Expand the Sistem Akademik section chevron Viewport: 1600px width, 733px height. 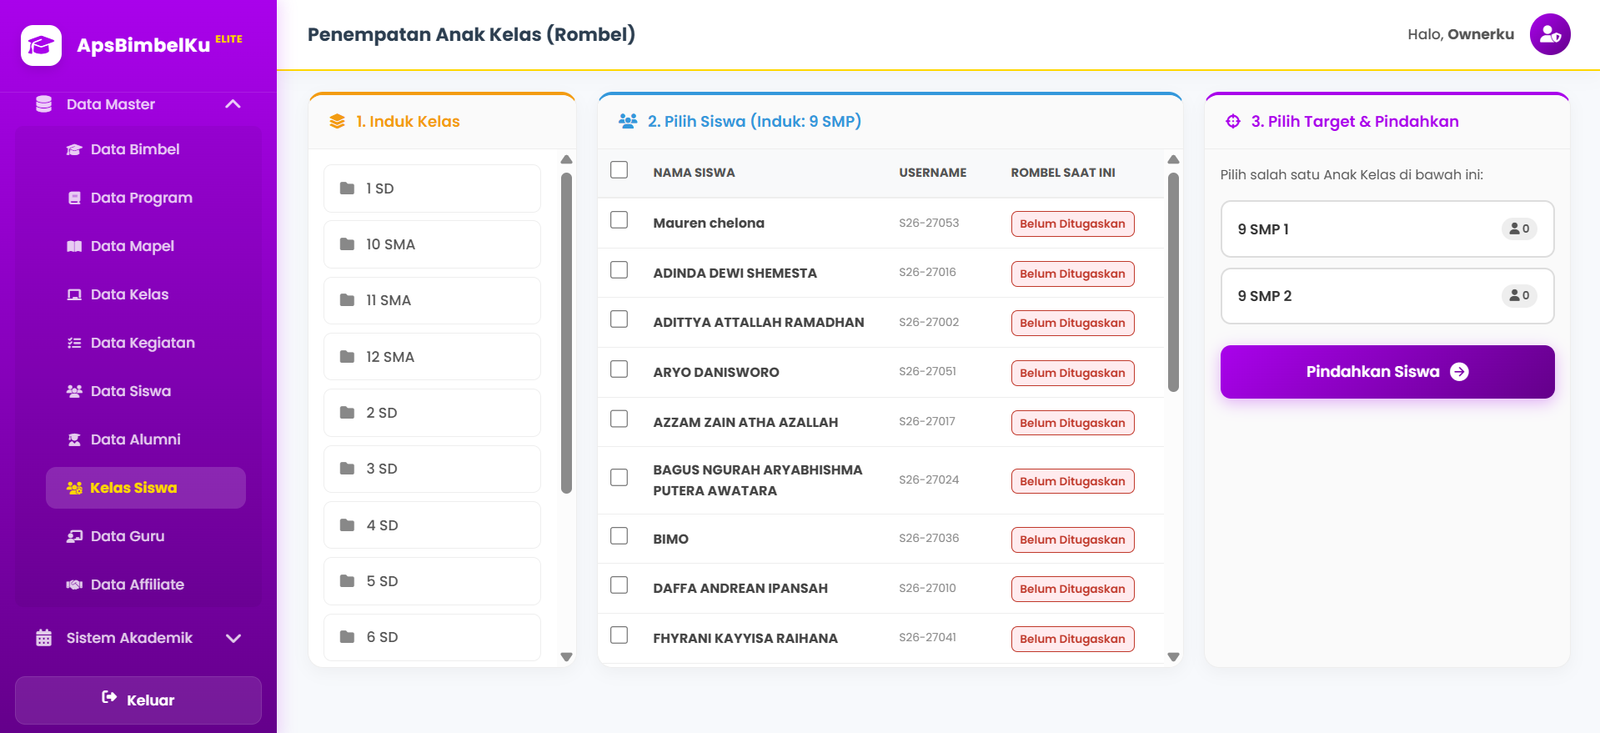pyautogui.click(x=233, y=638)
